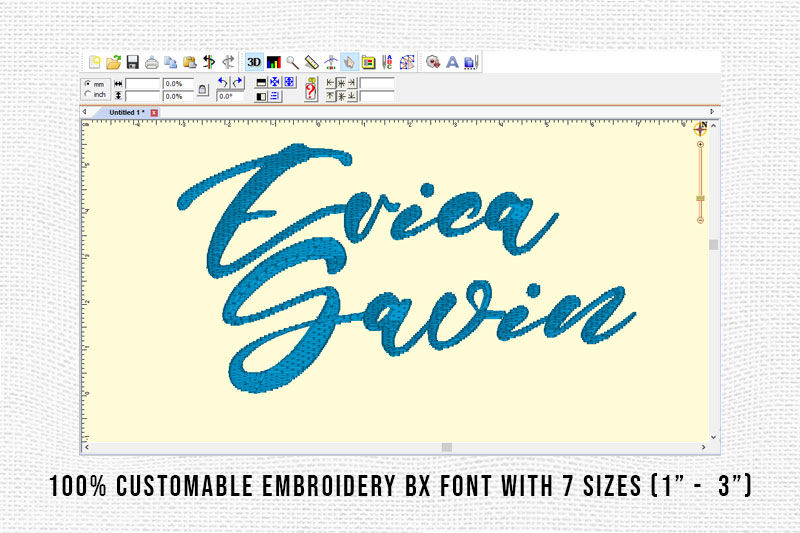Select the inch units radio button

[88, 94]
